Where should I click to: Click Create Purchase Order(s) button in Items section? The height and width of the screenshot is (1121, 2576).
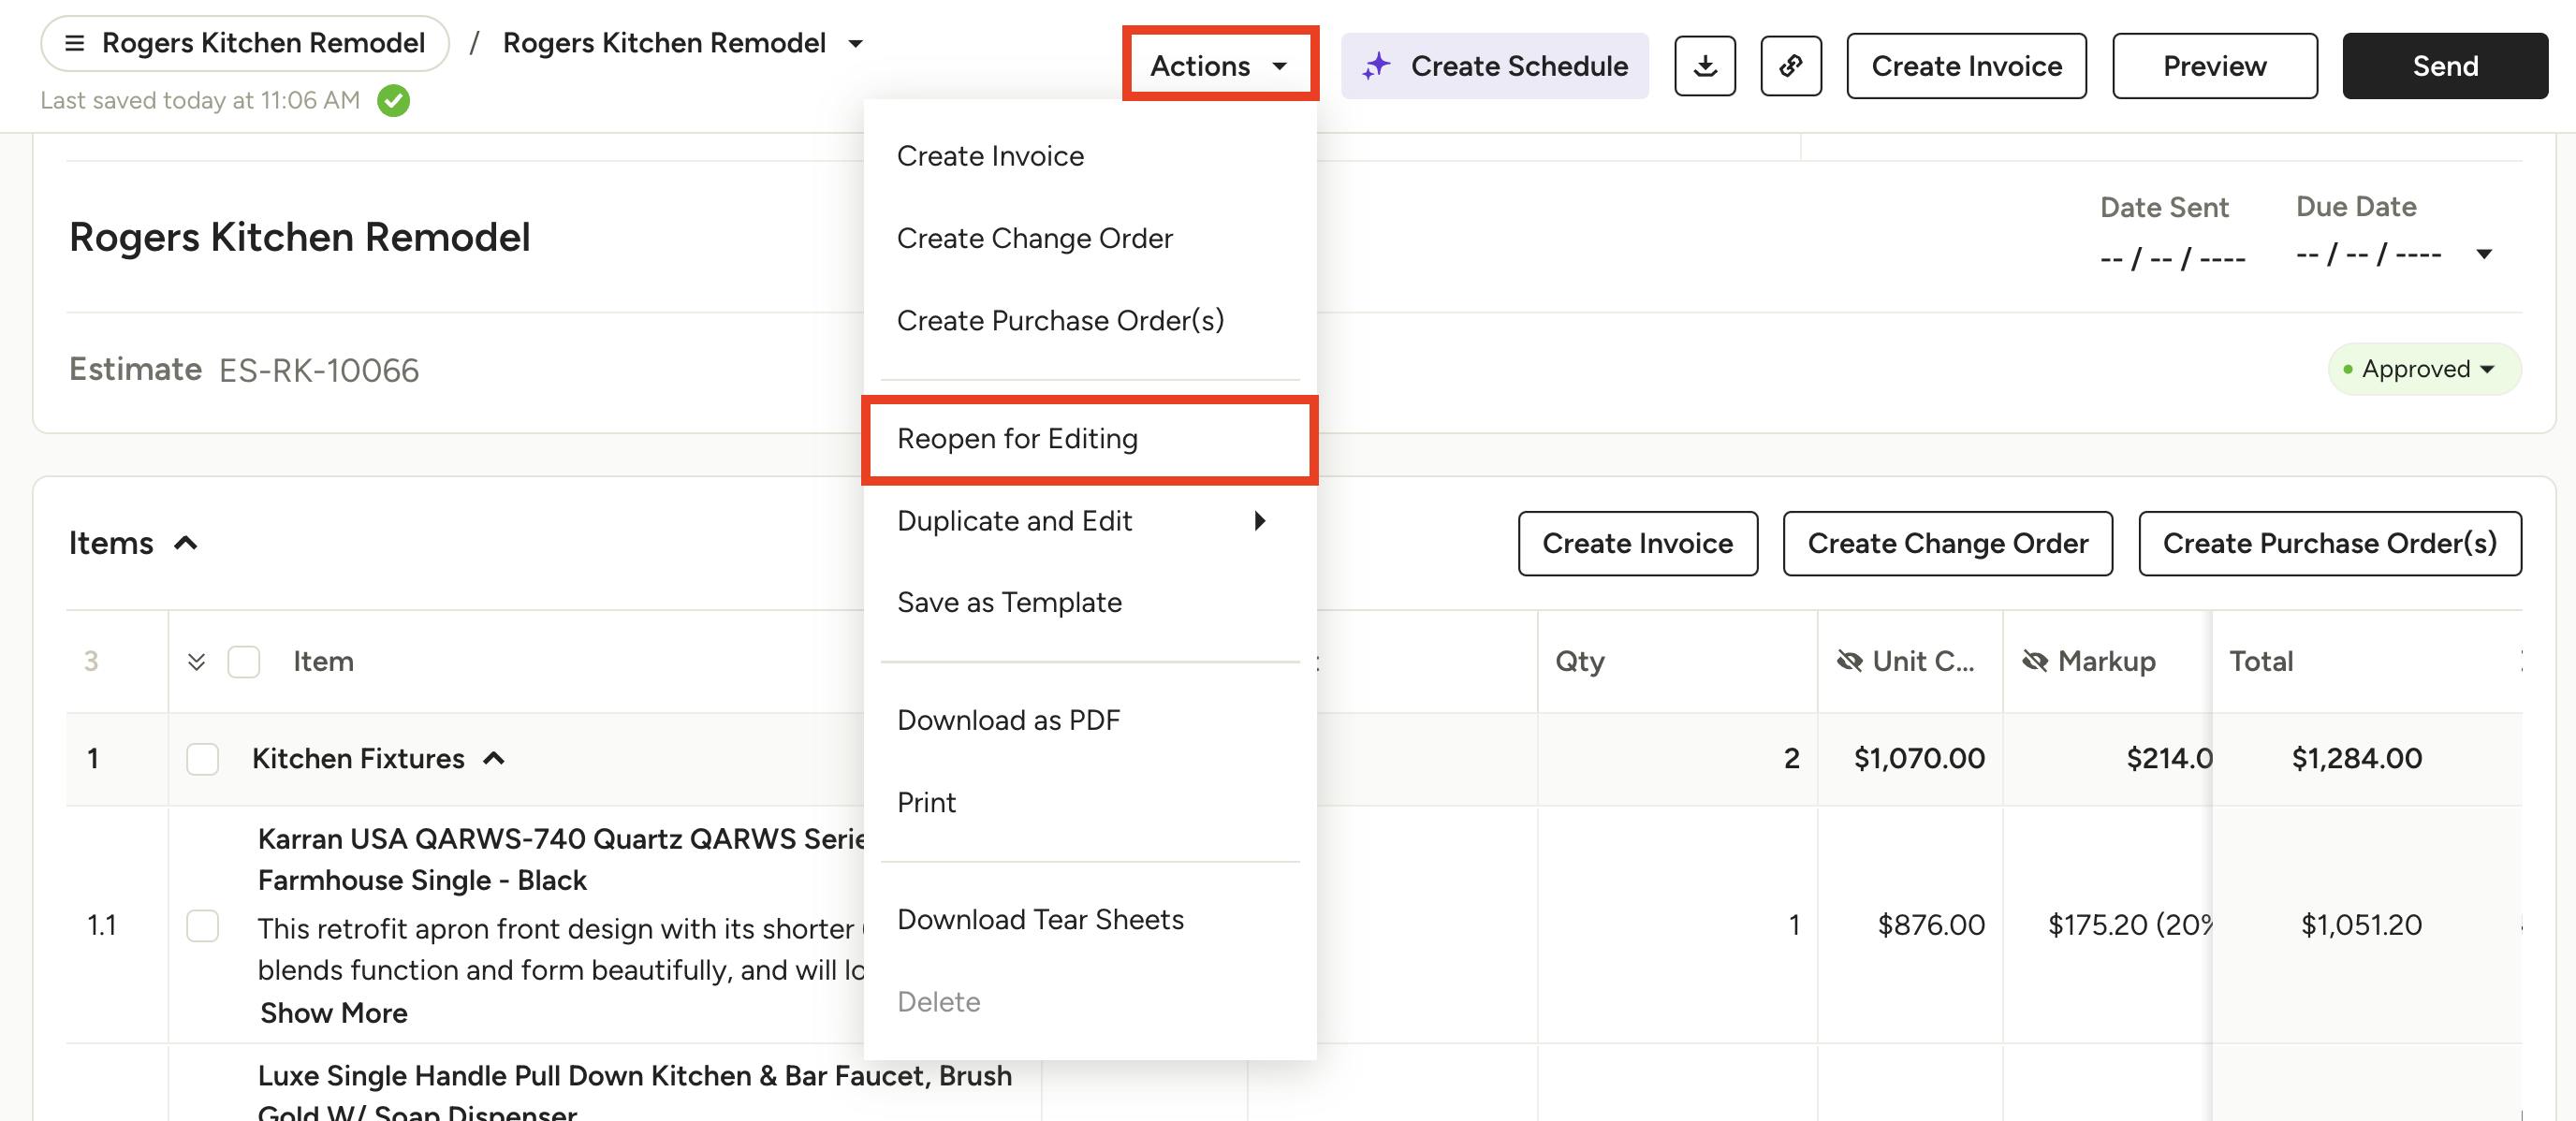[2330, 543]
